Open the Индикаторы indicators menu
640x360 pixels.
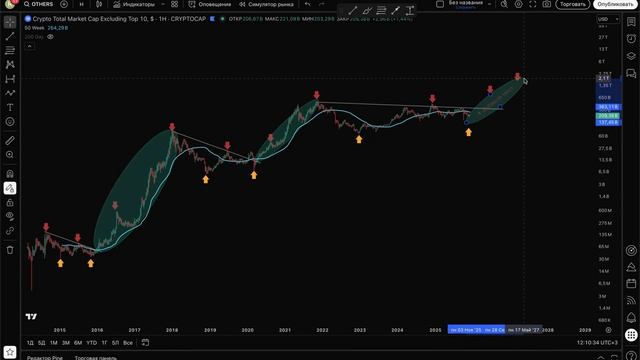tap(134, 4)
